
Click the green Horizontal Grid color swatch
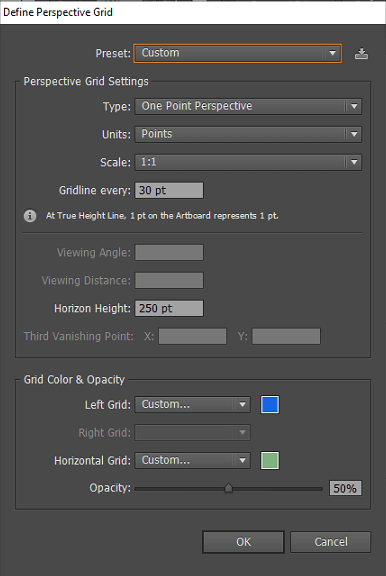270,460
